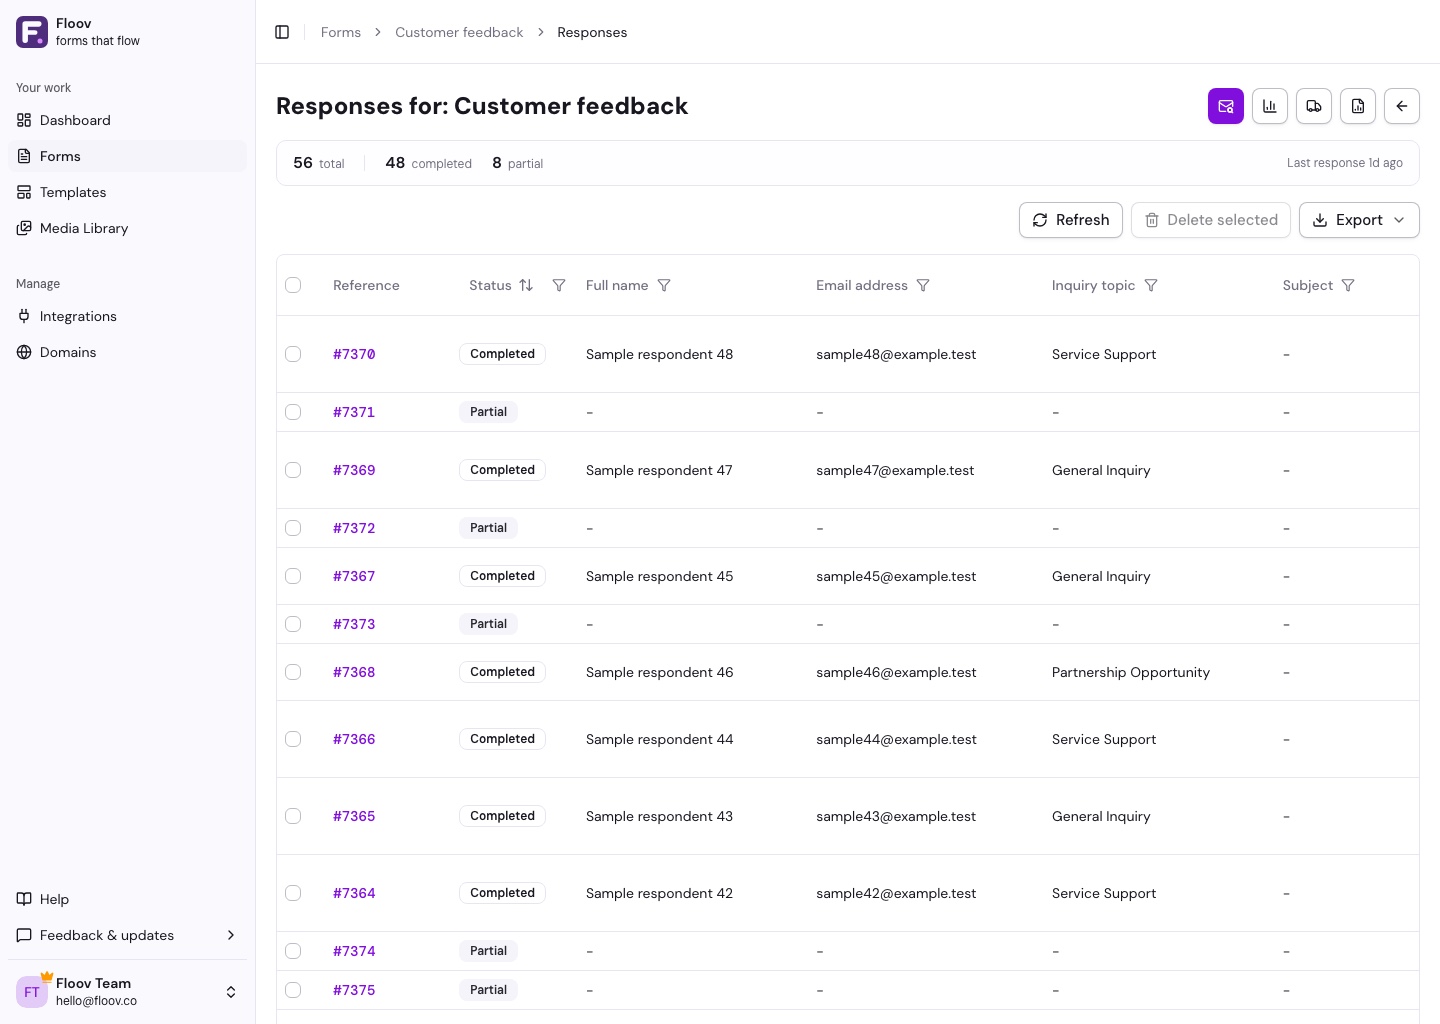Open Templates in the sidebar

[127, 192]
